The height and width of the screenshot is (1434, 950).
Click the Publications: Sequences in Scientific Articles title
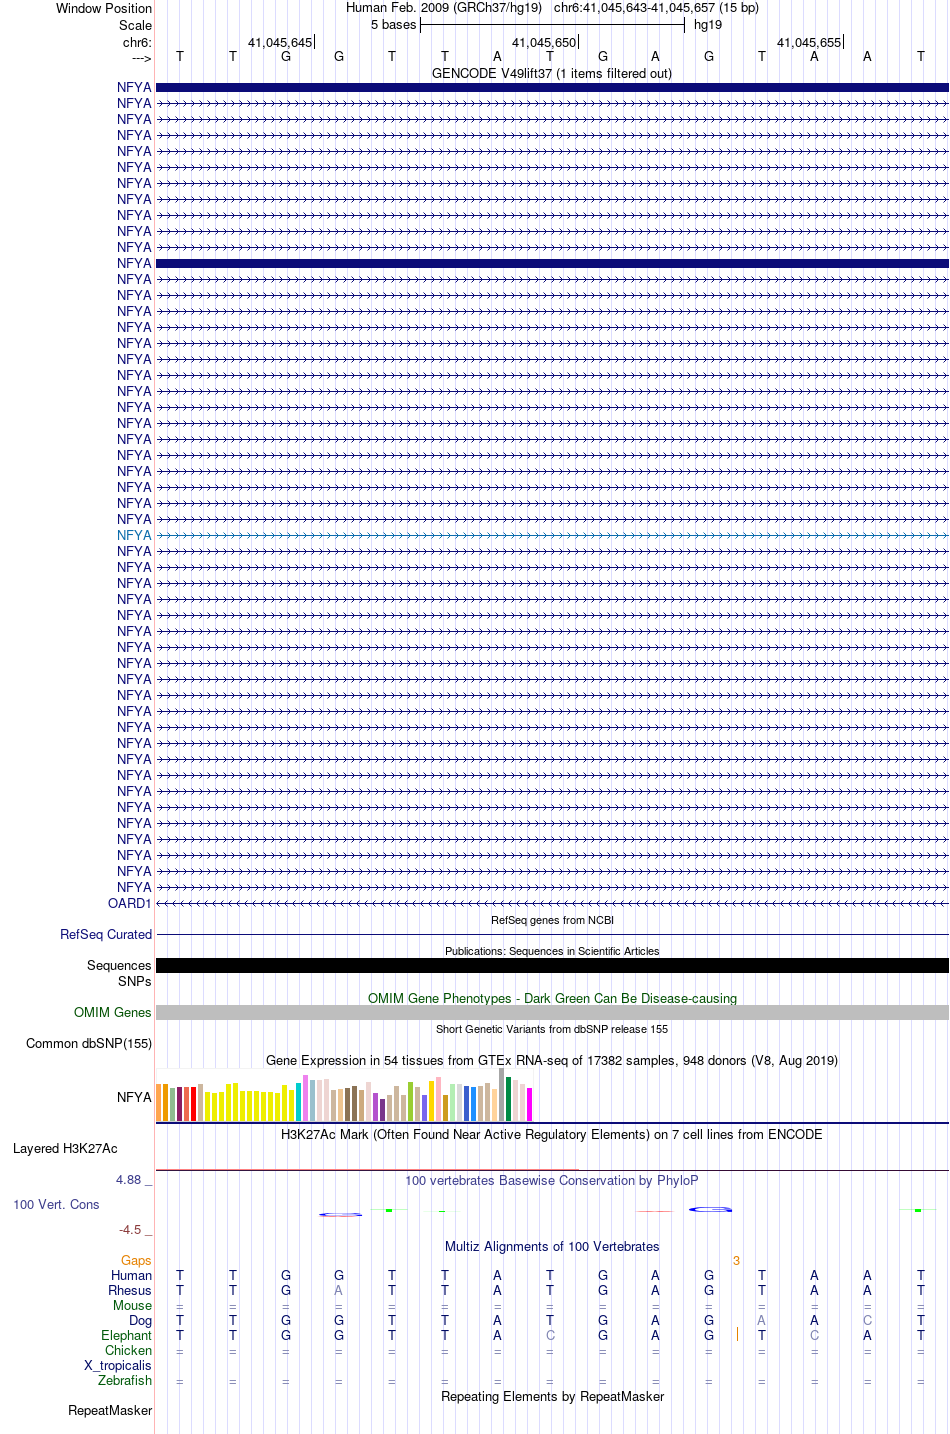click(552, 951)
